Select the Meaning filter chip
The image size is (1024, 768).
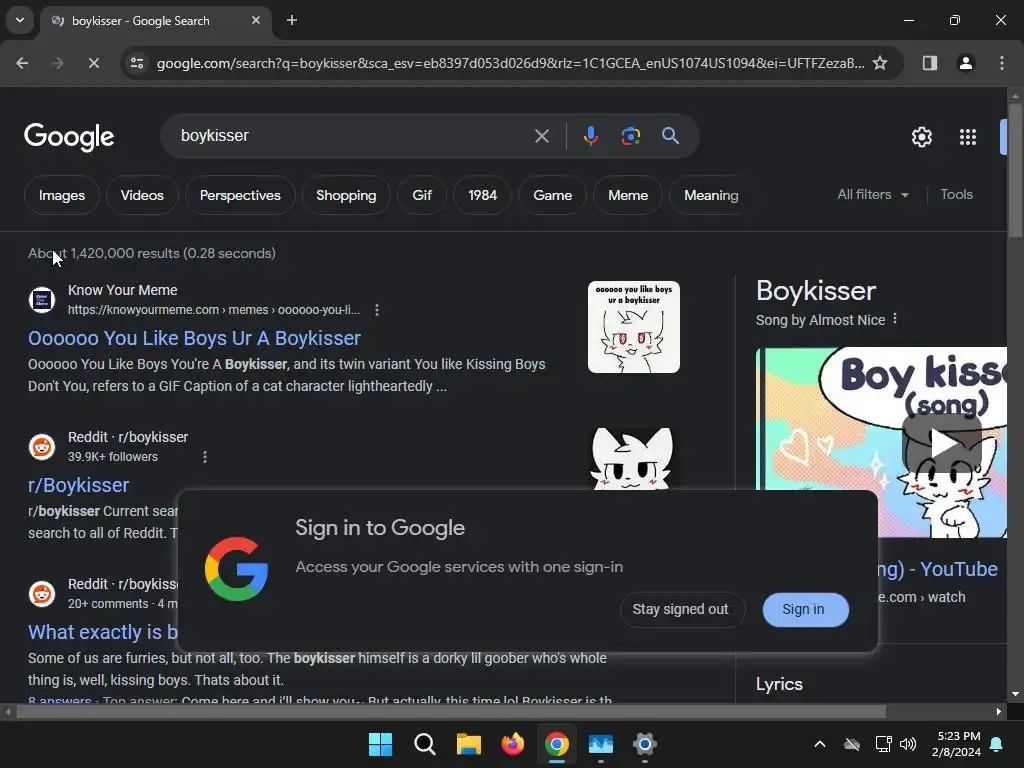pos(711,195)
